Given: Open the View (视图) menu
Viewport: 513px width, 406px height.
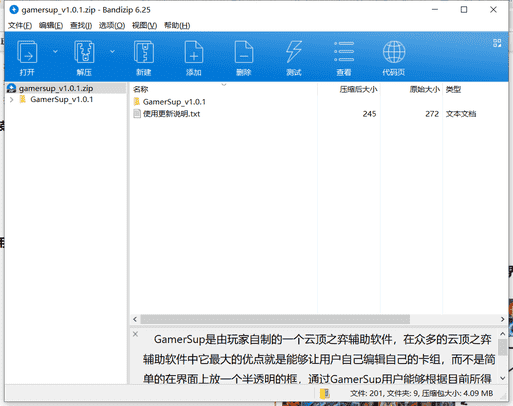Looking at the screenshot, I should [x=144, y=25].
